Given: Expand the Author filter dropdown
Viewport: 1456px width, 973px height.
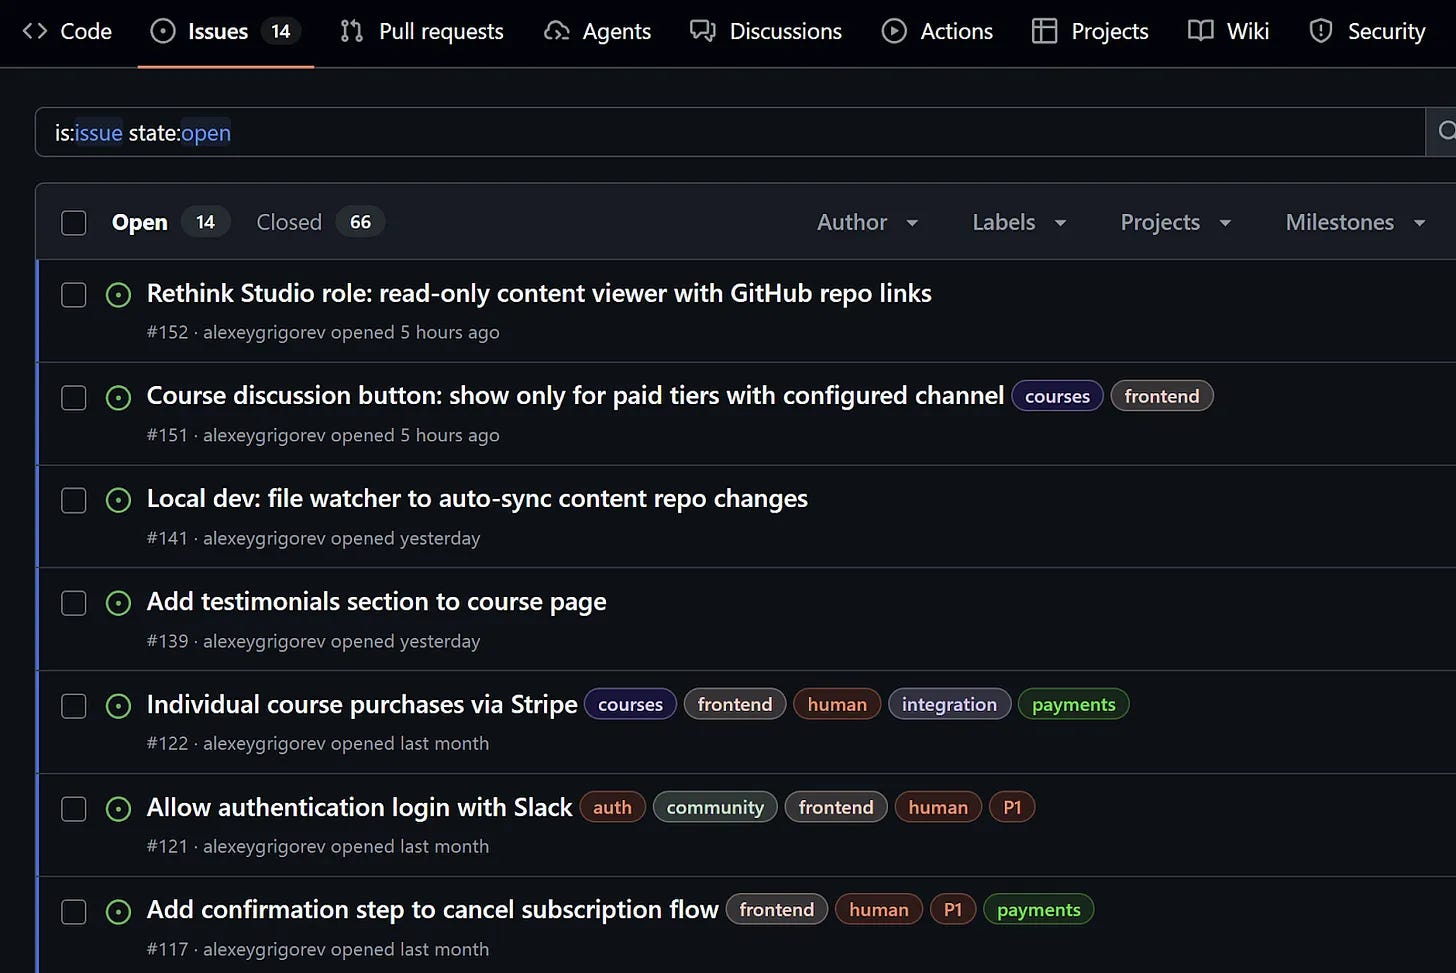Looking at the screenshot, I should click(x=868, y=222).
